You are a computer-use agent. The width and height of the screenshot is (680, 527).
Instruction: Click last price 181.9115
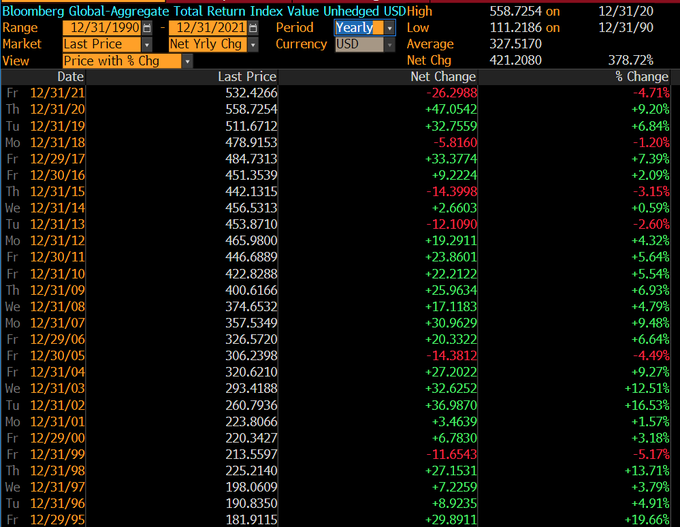[x=251, y=520]
